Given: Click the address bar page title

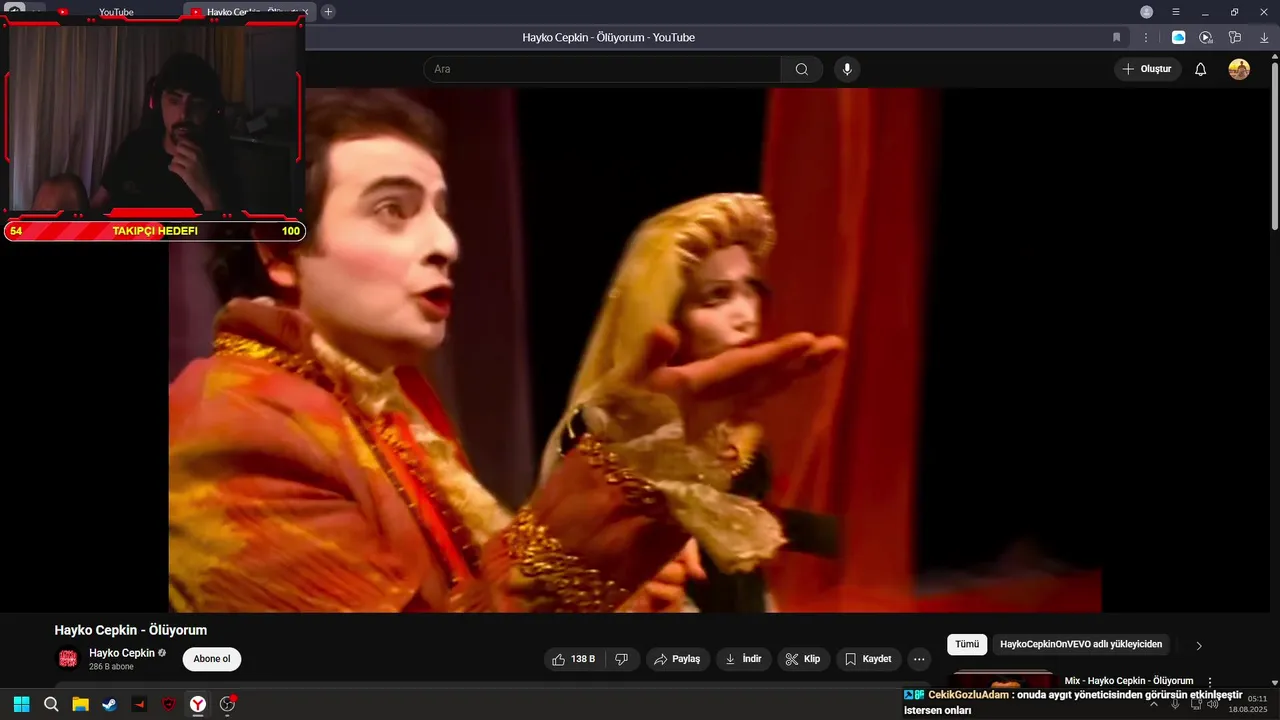Looking at the screenshot, I should (609, 37).
